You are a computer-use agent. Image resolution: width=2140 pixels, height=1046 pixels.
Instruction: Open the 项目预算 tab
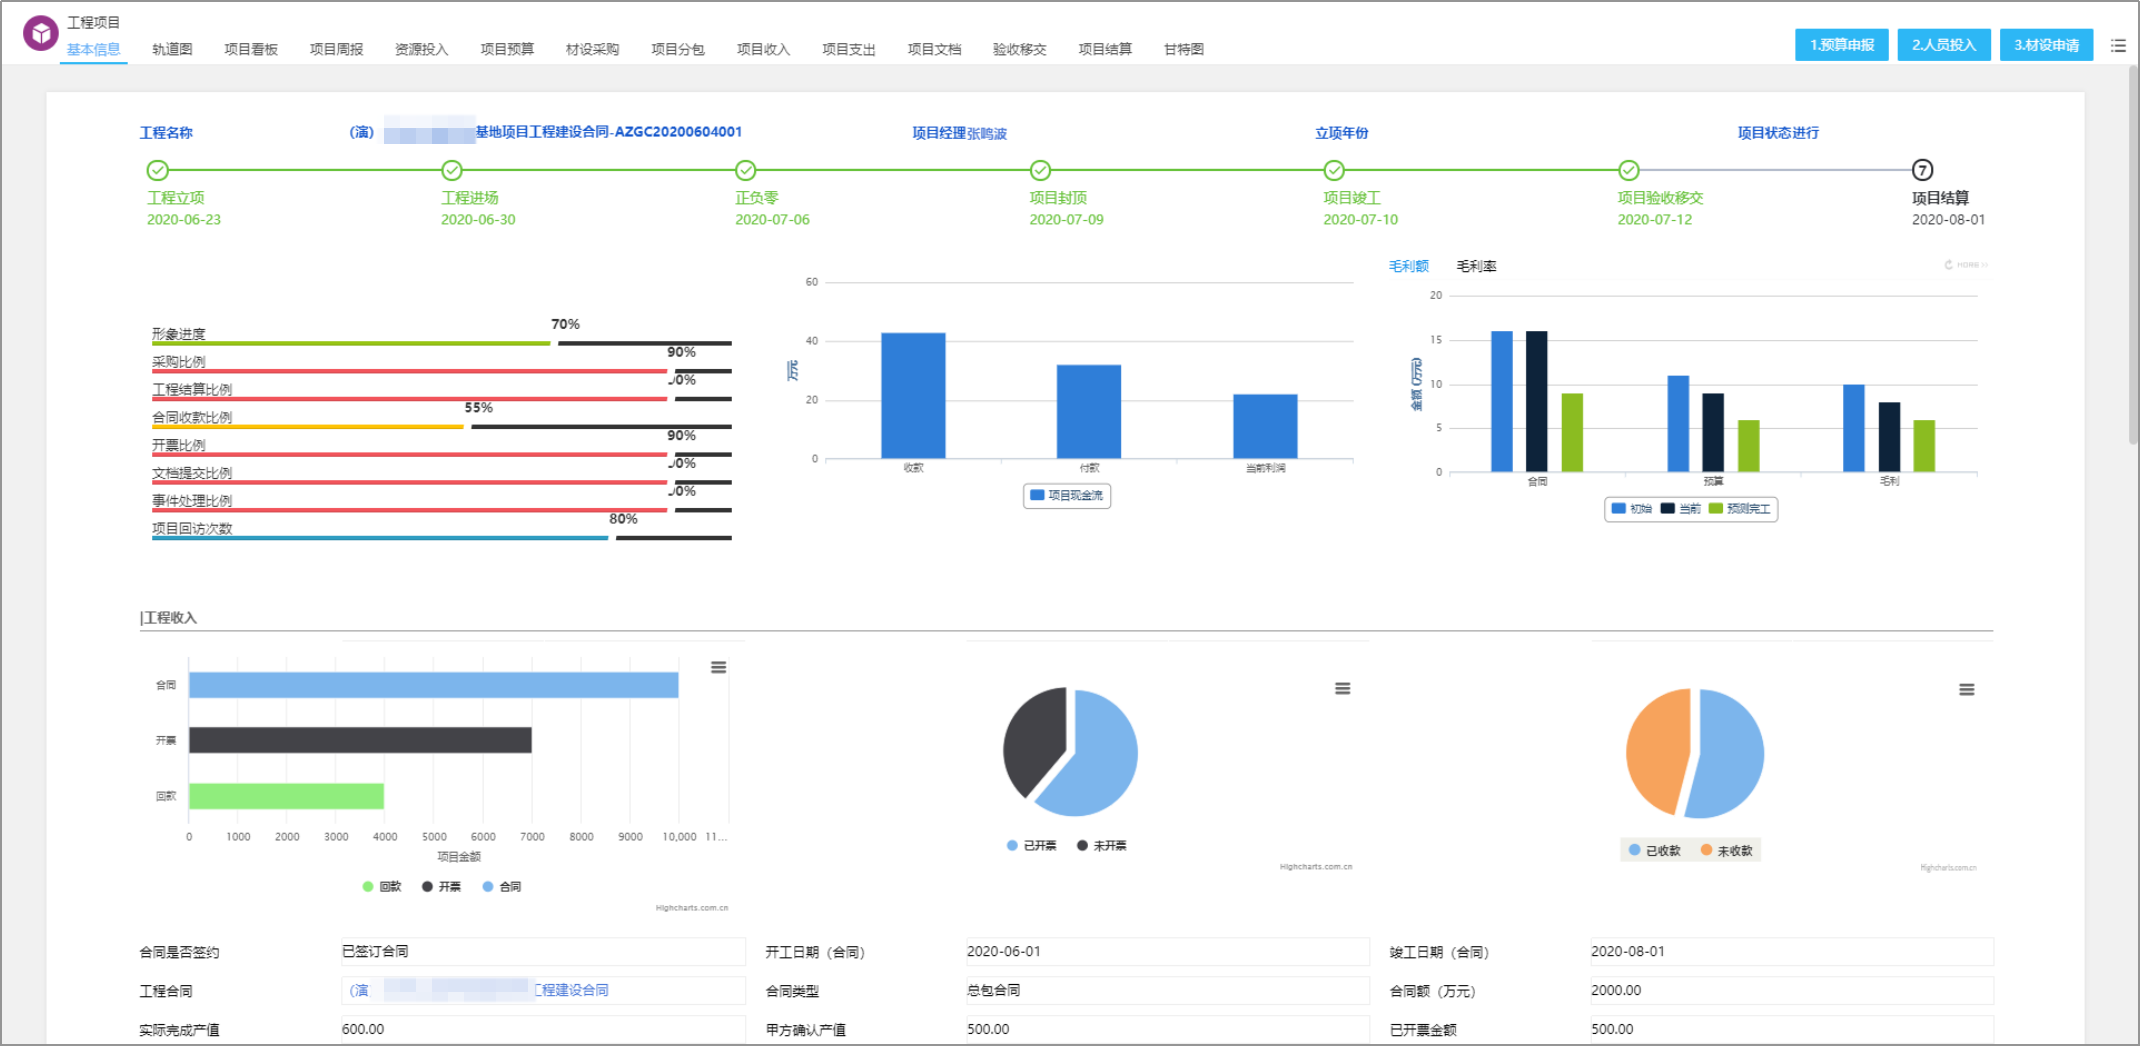point(507,49)
